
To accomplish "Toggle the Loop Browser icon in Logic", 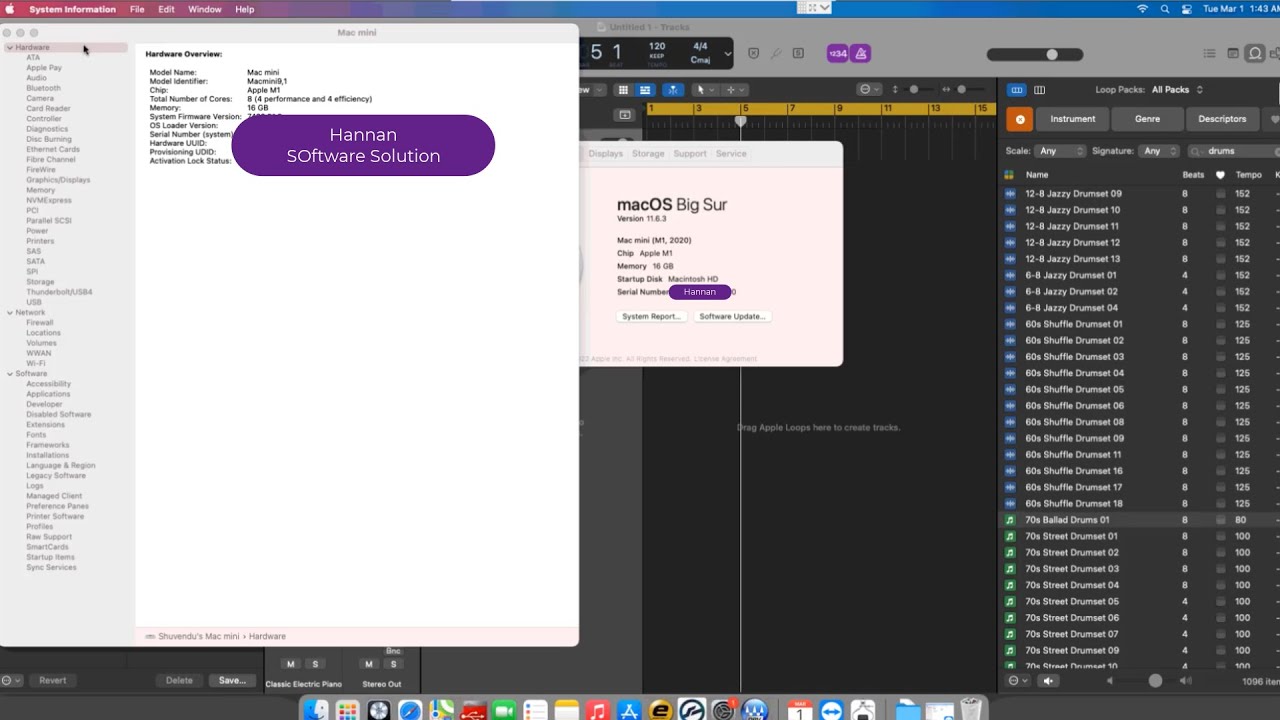I will (x=1254, y=54).
